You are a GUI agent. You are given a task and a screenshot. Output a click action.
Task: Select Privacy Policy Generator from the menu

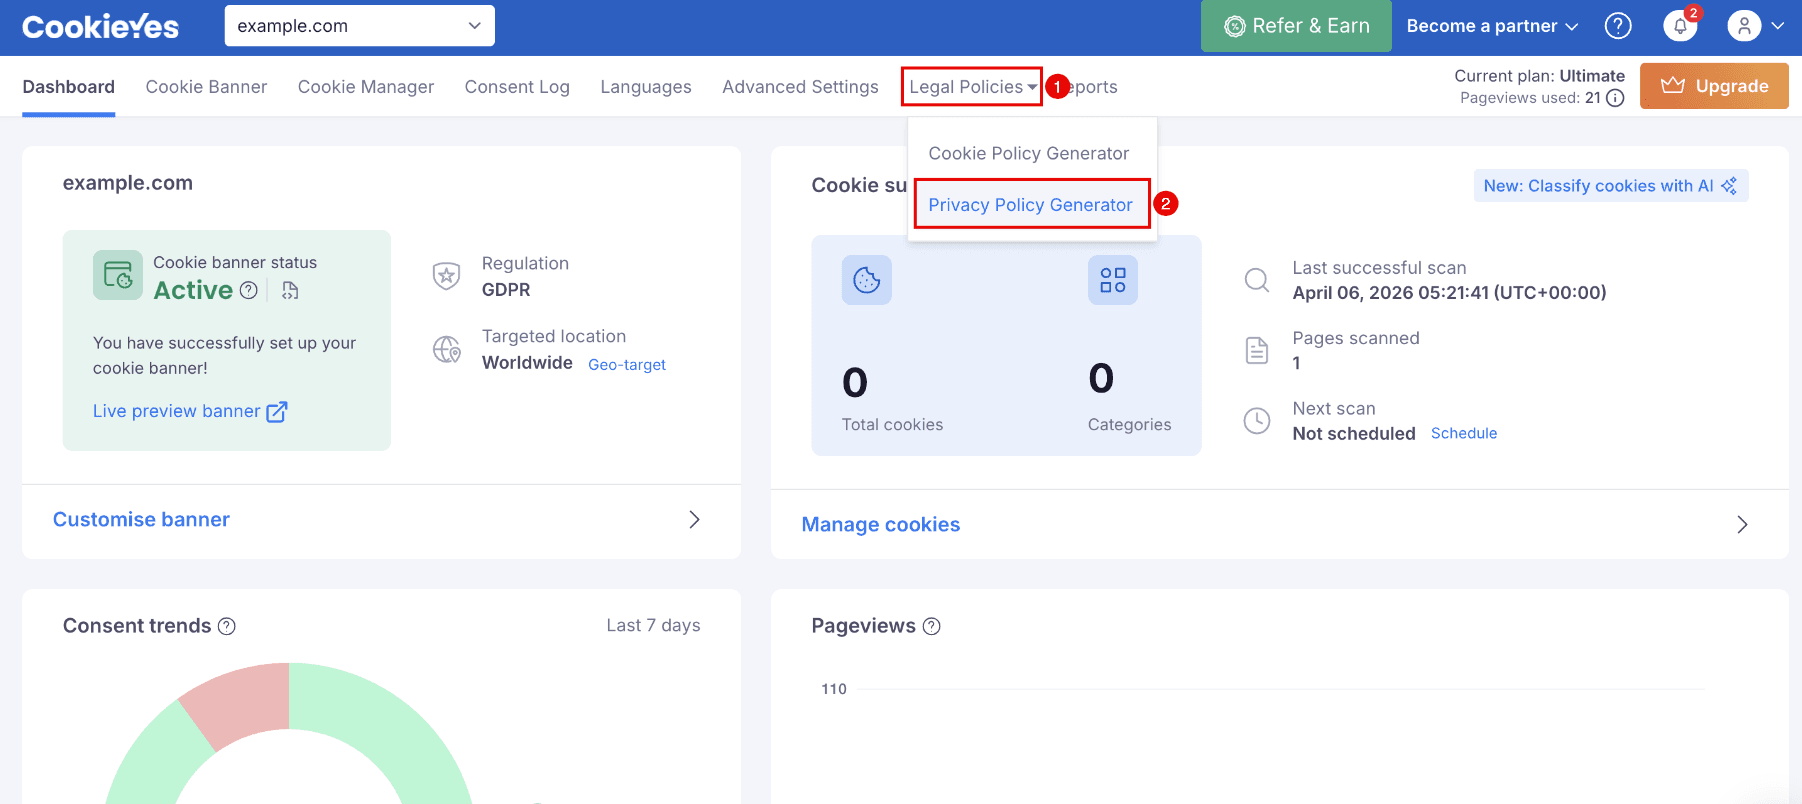point(1030,205)
